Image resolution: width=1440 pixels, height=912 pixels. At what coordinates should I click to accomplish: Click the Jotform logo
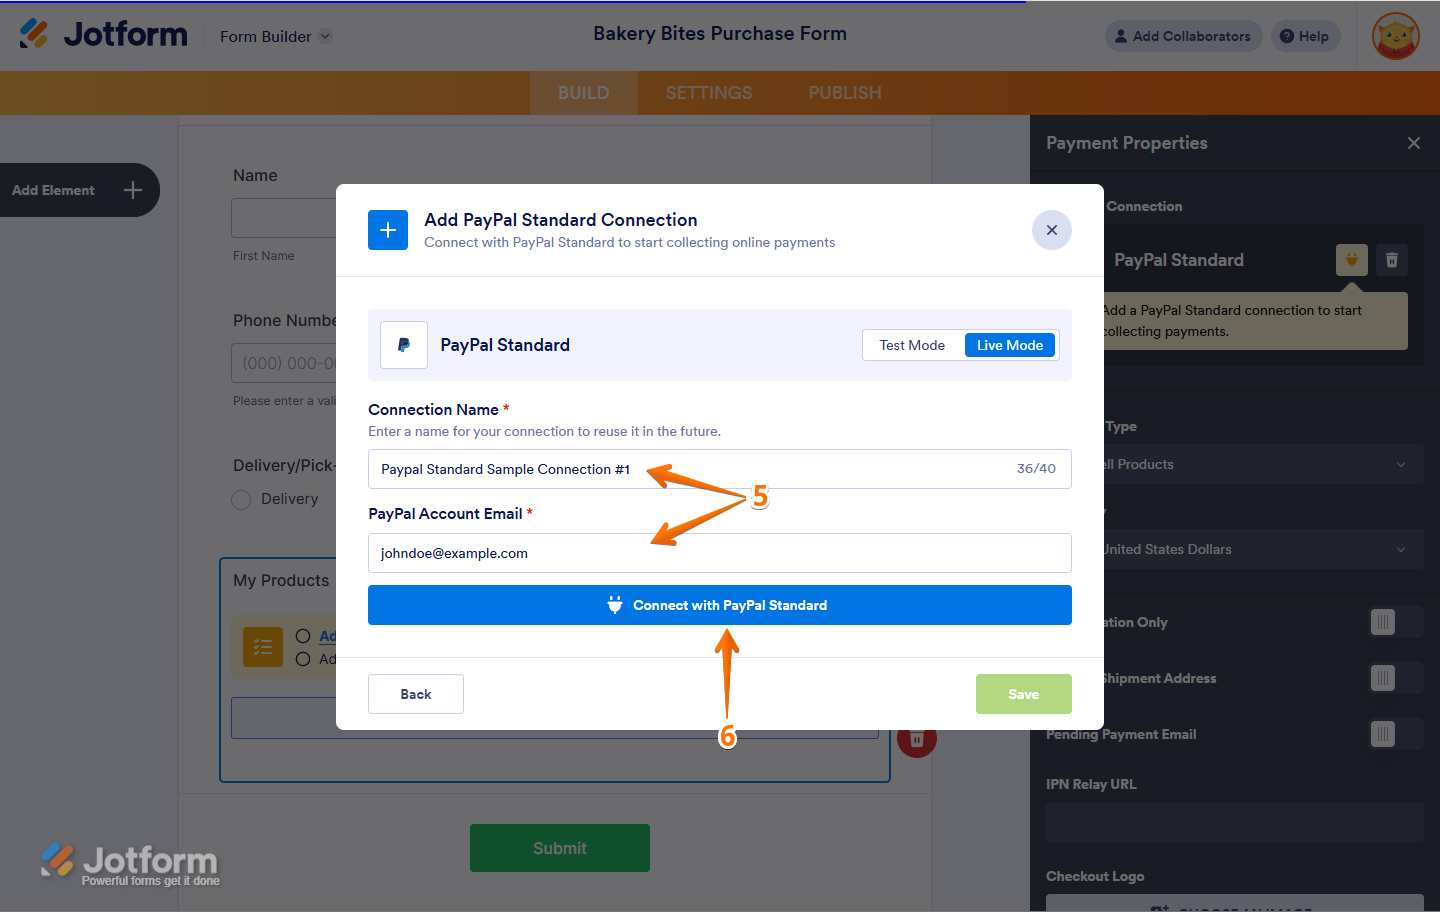tap(103, 34)
